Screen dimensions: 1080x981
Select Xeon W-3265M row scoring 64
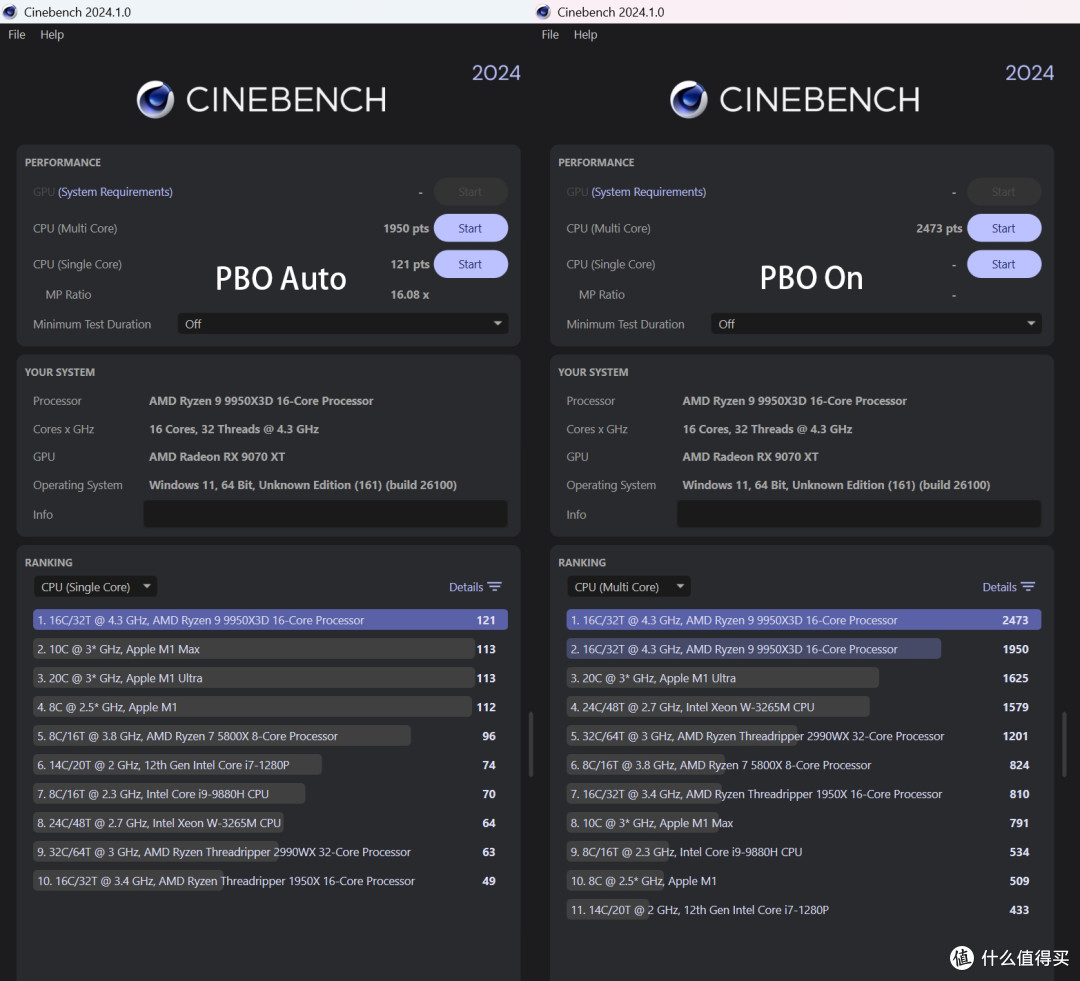click(270, 823)
